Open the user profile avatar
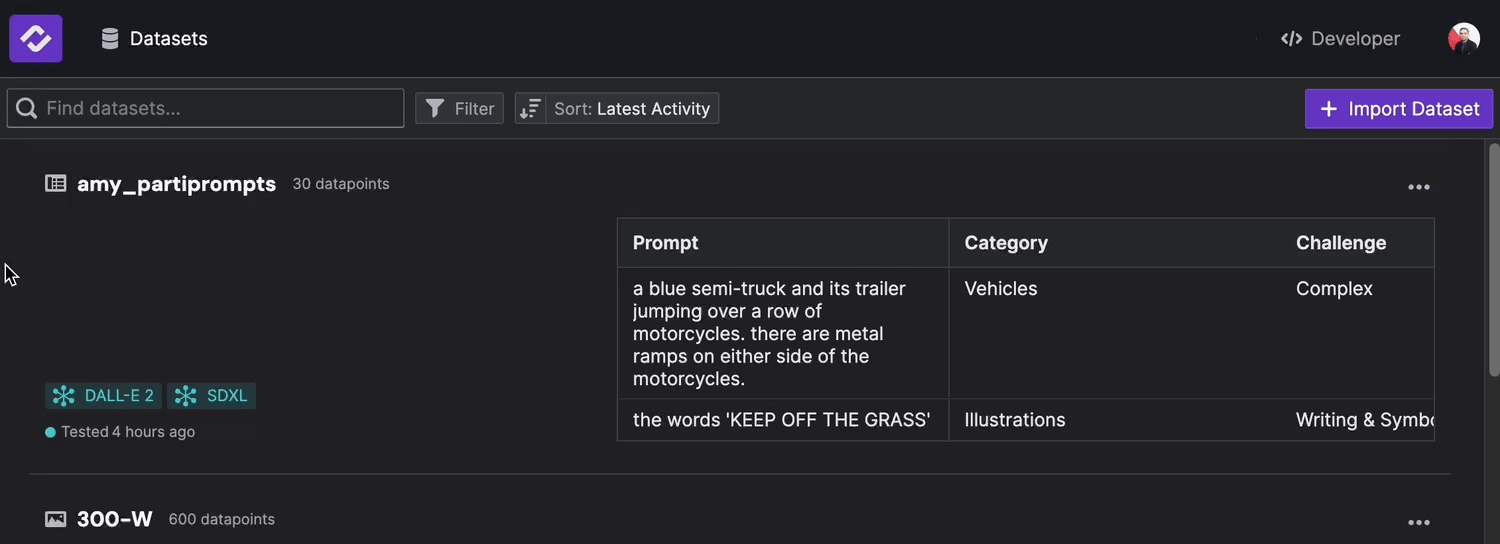 (x=1463, y=39)
